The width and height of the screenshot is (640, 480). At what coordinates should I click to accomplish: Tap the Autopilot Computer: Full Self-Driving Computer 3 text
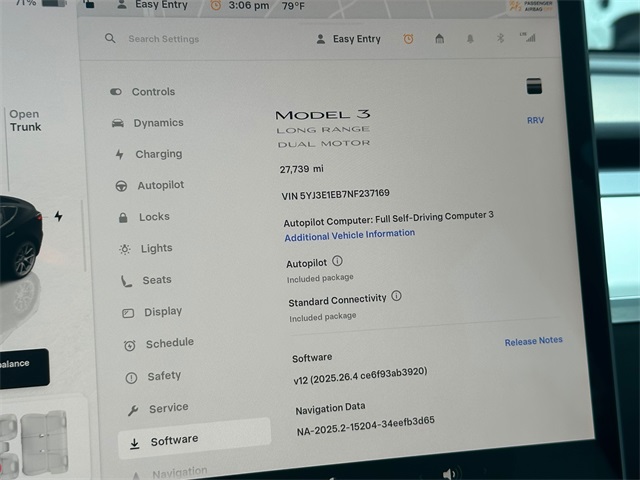[389, 218]
